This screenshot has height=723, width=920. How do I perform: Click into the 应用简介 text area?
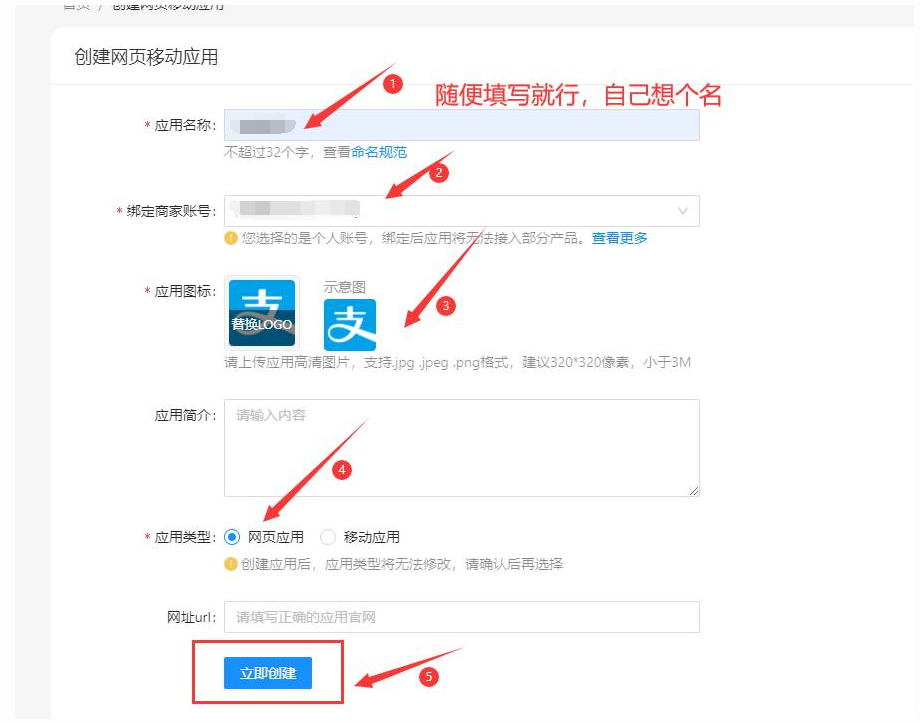click(461, 447)
